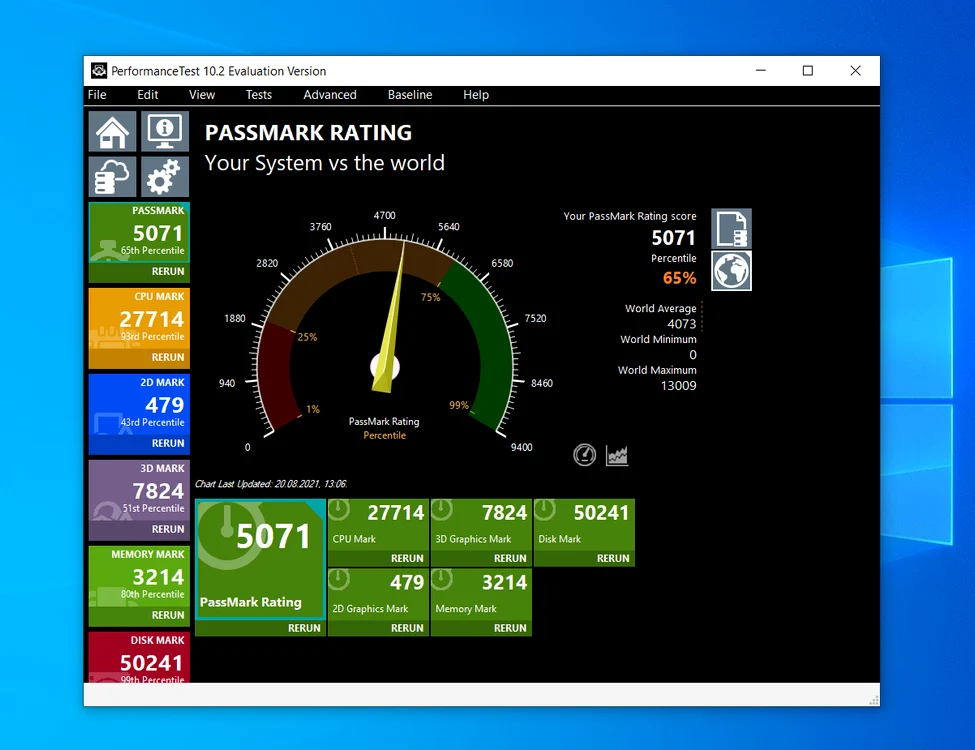The image size is (975, 750).
Task: Open the System Information monitor icon
Action: 165,131
